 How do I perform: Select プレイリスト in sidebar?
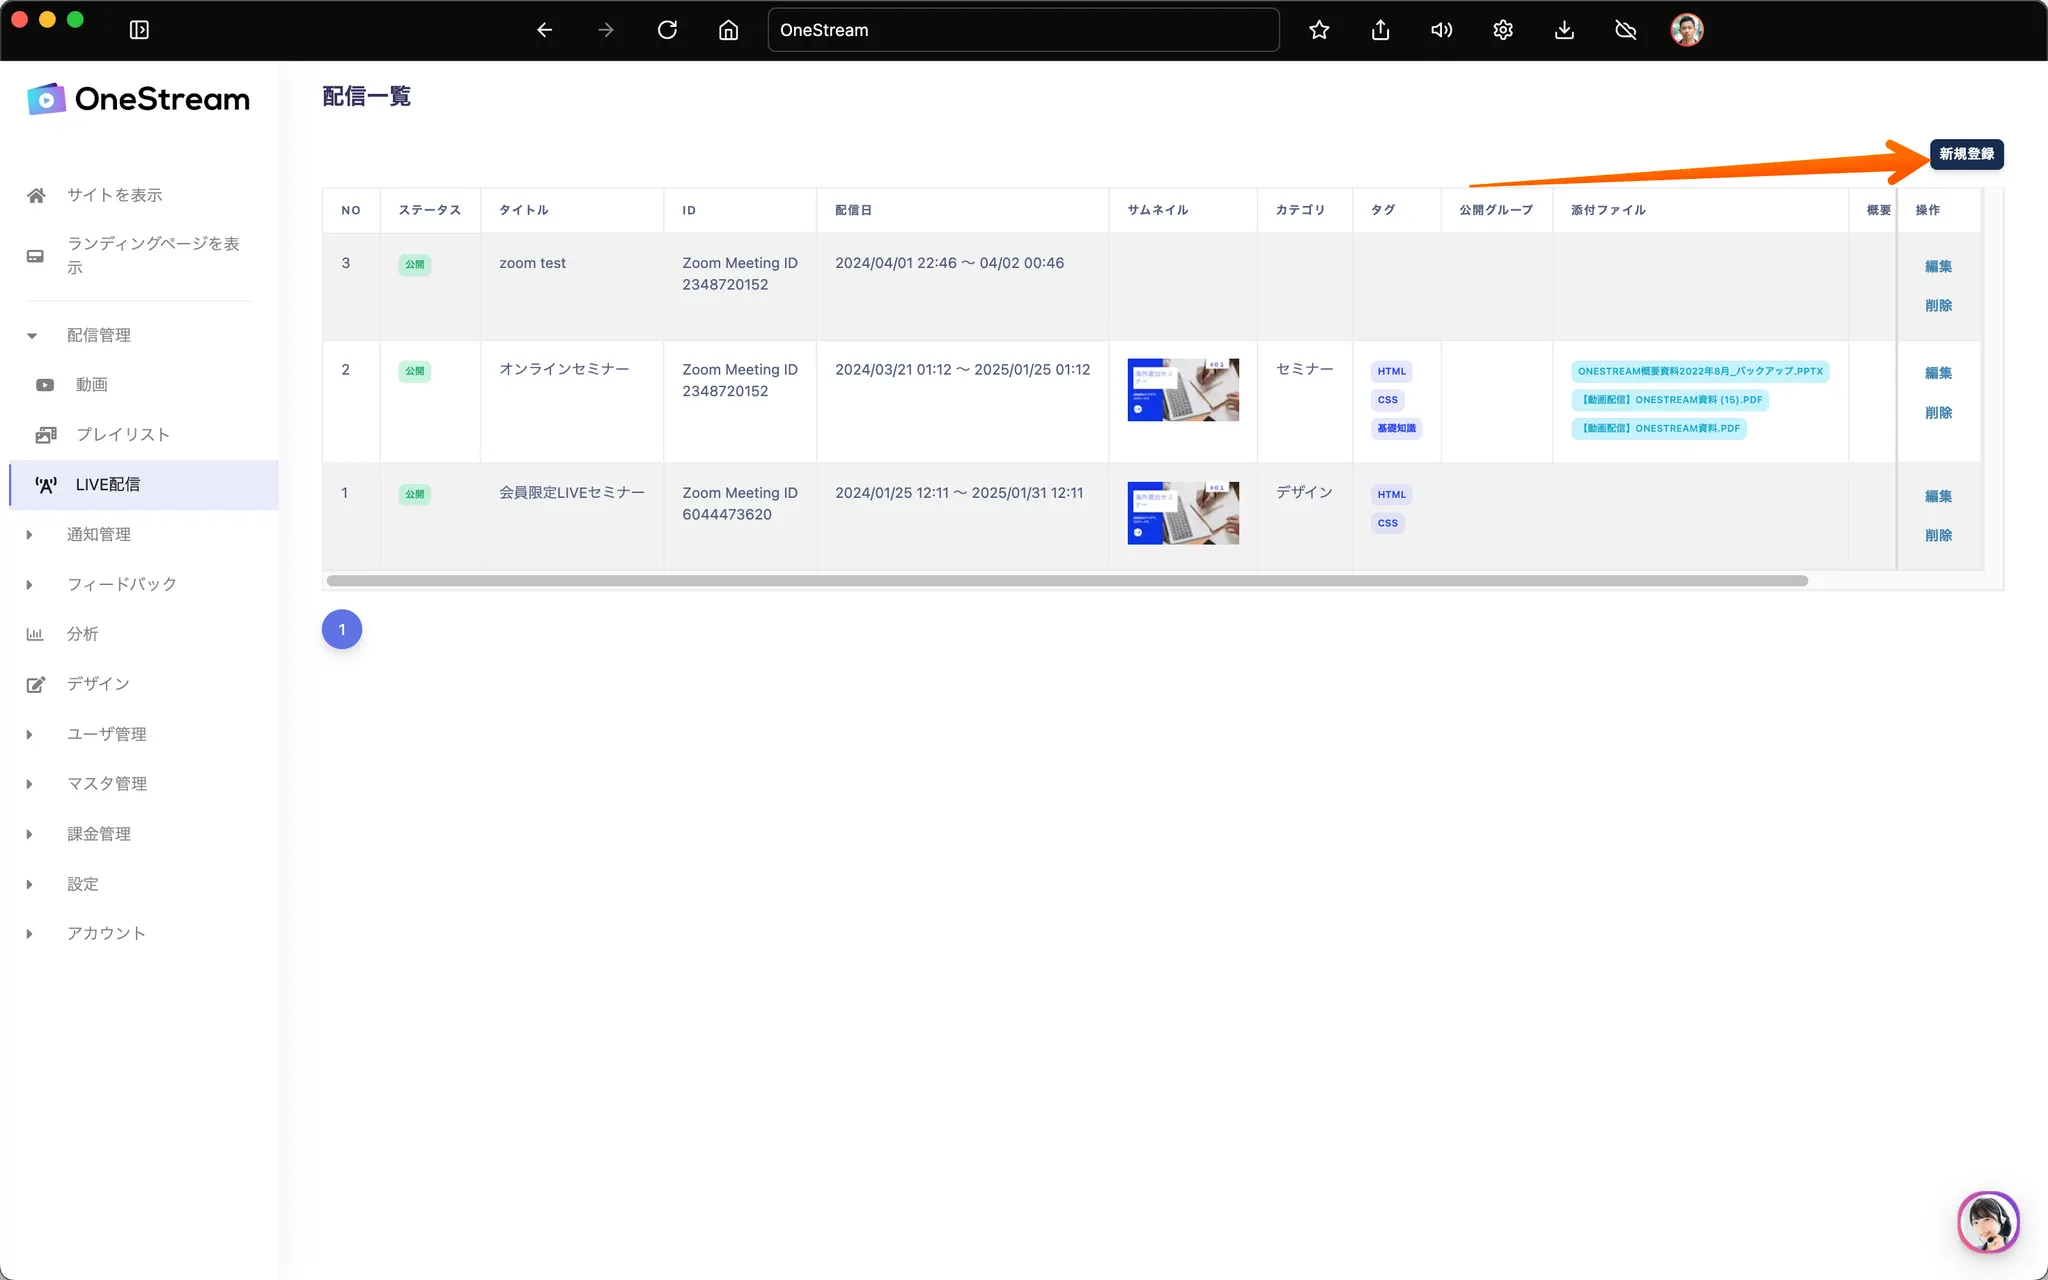(x=122, y=435)
